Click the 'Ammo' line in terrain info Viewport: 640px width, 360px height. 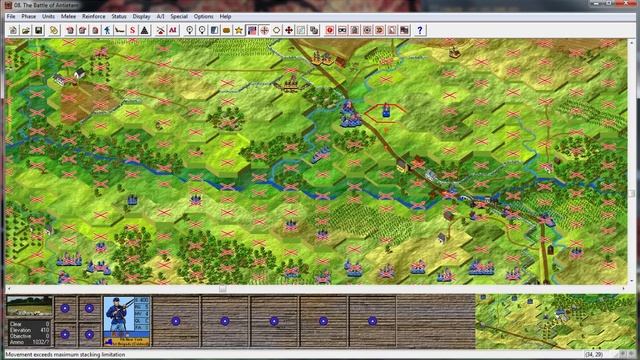[x=29, y=342]
